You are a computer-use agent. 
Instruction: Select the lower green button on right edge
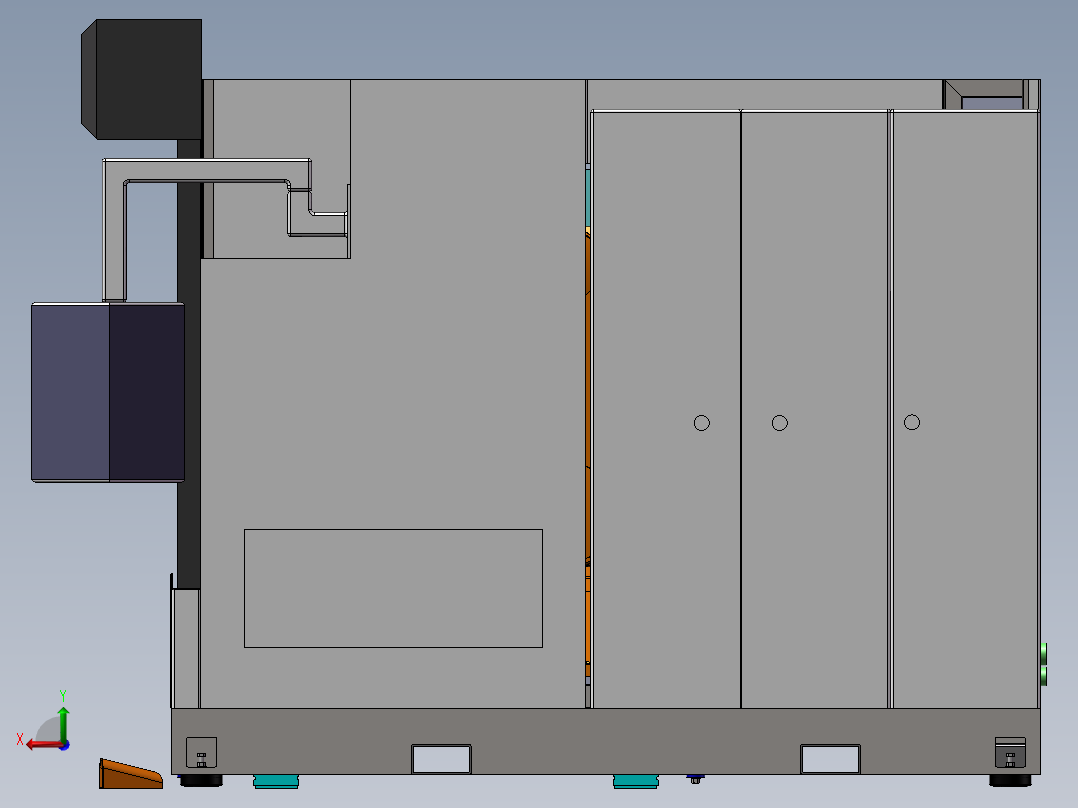(x=1044, y=675)
